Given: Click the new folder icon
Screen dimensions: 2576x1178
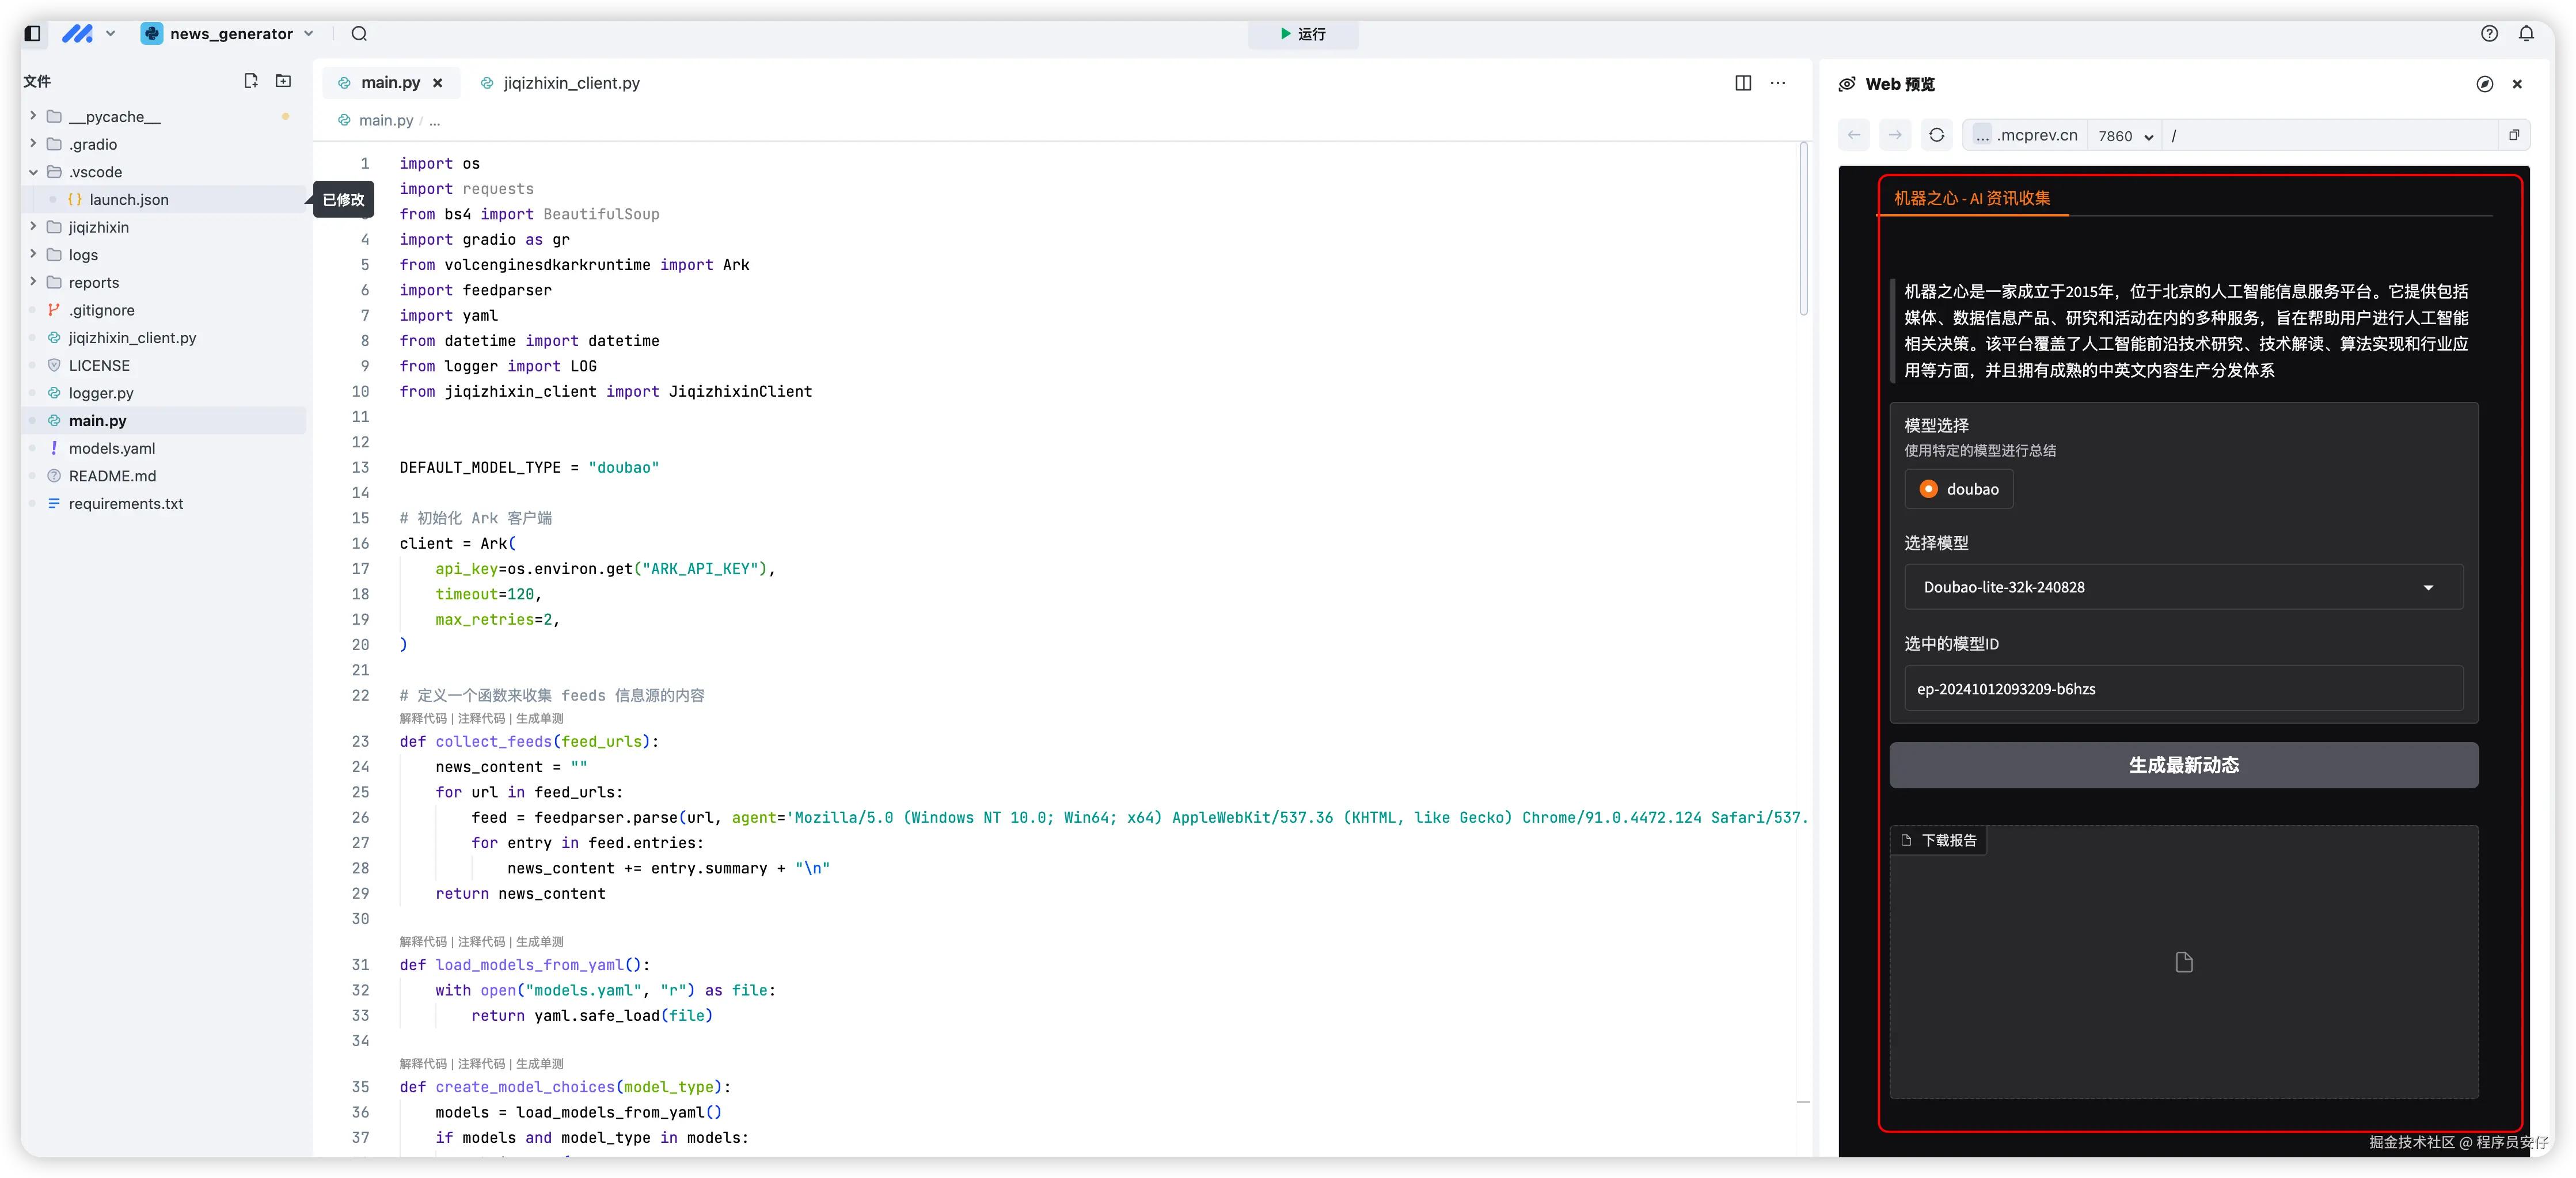Looking at the screenshot, I should coord(284,81).
